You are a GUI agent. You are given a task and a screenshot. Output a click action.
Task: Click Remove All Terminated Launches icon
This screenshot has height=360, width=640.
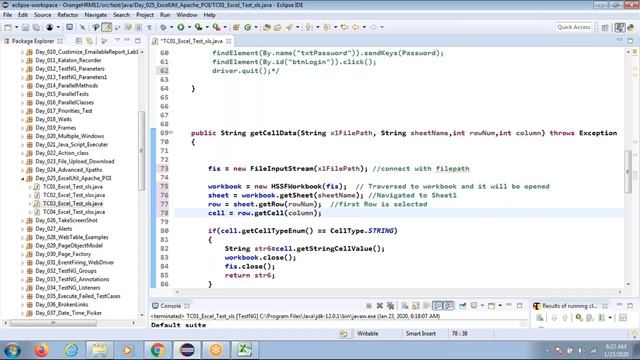point(391,306)
